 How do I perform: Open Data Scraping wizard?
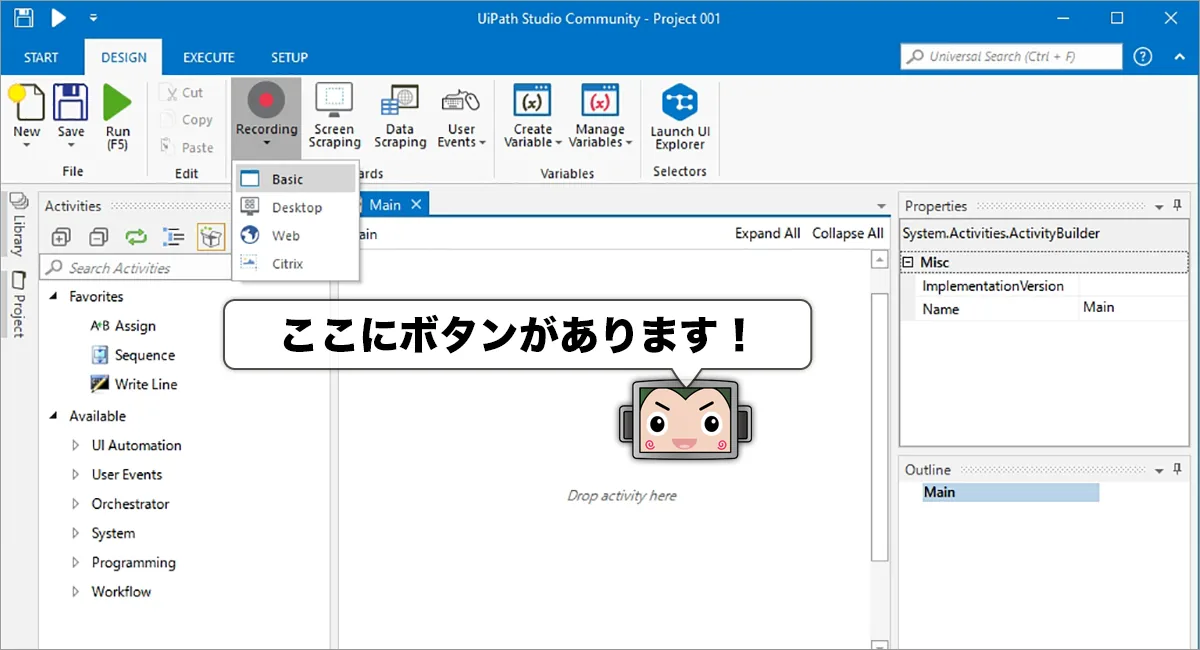[x=400, y=116]
